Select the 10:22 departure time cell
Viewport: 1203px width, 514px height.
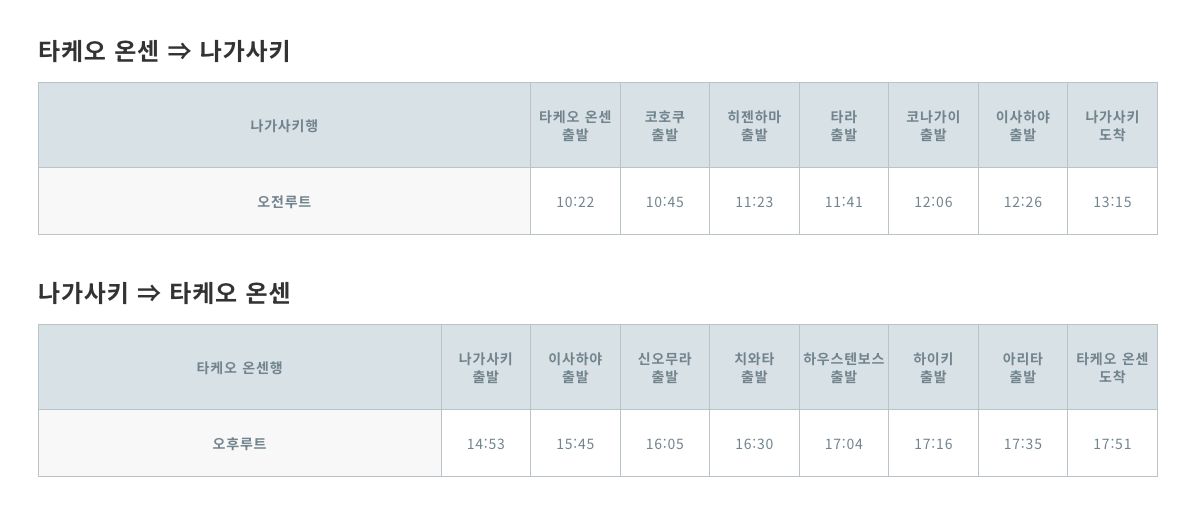click(x=575, y=202)
